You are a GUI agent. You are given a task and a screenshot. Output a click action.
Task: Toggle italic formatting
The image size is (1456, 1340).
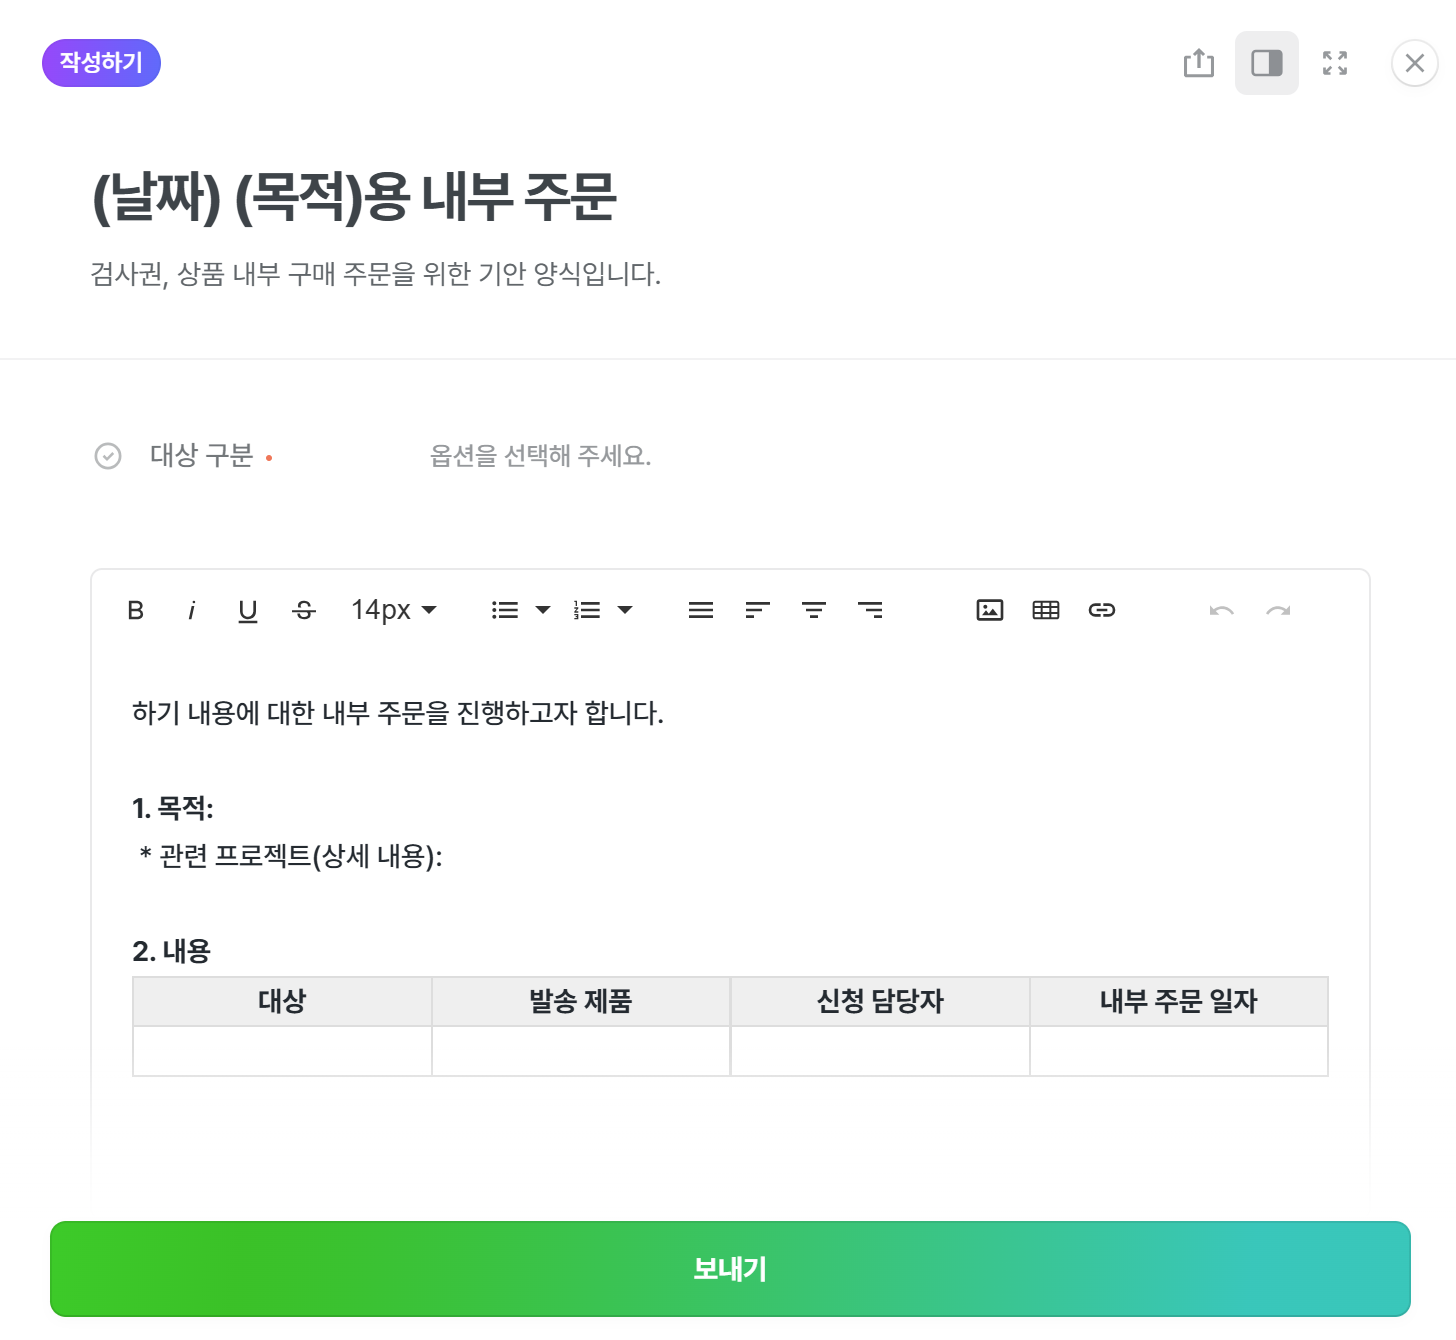[191, 610]
